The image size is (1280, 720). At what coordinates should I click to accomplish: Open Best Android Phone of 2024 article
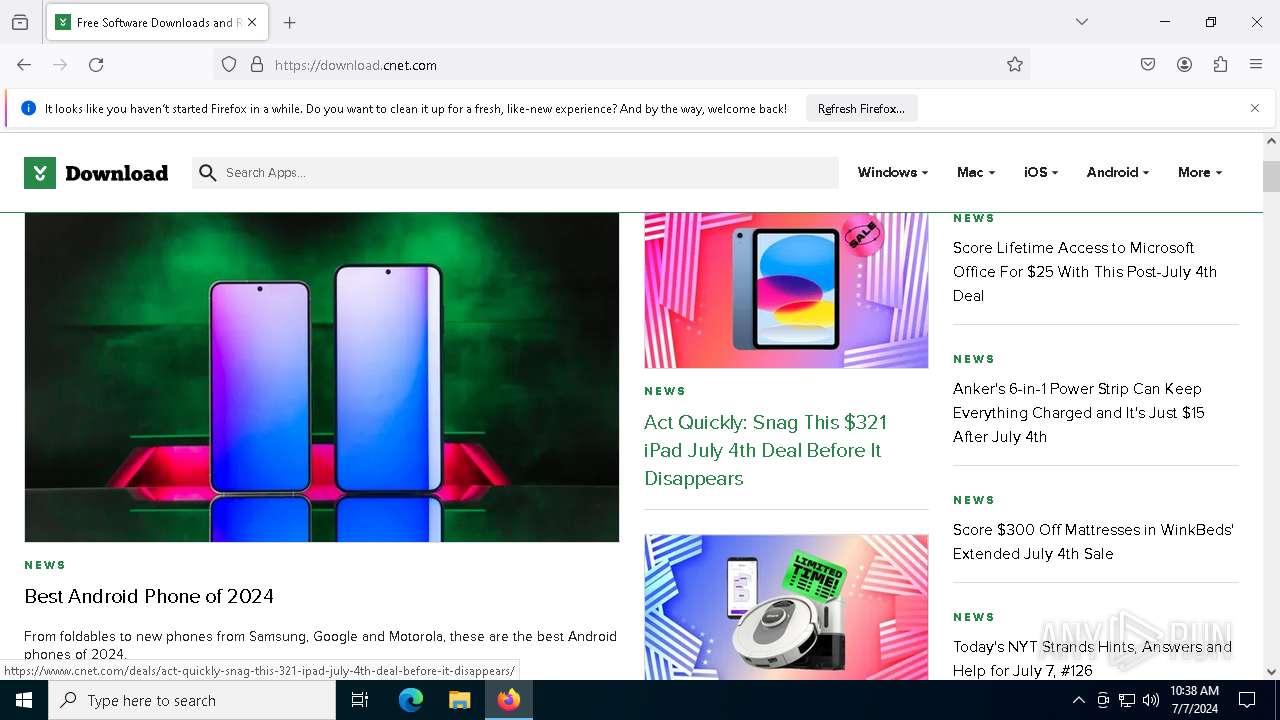tap(149, 596)
